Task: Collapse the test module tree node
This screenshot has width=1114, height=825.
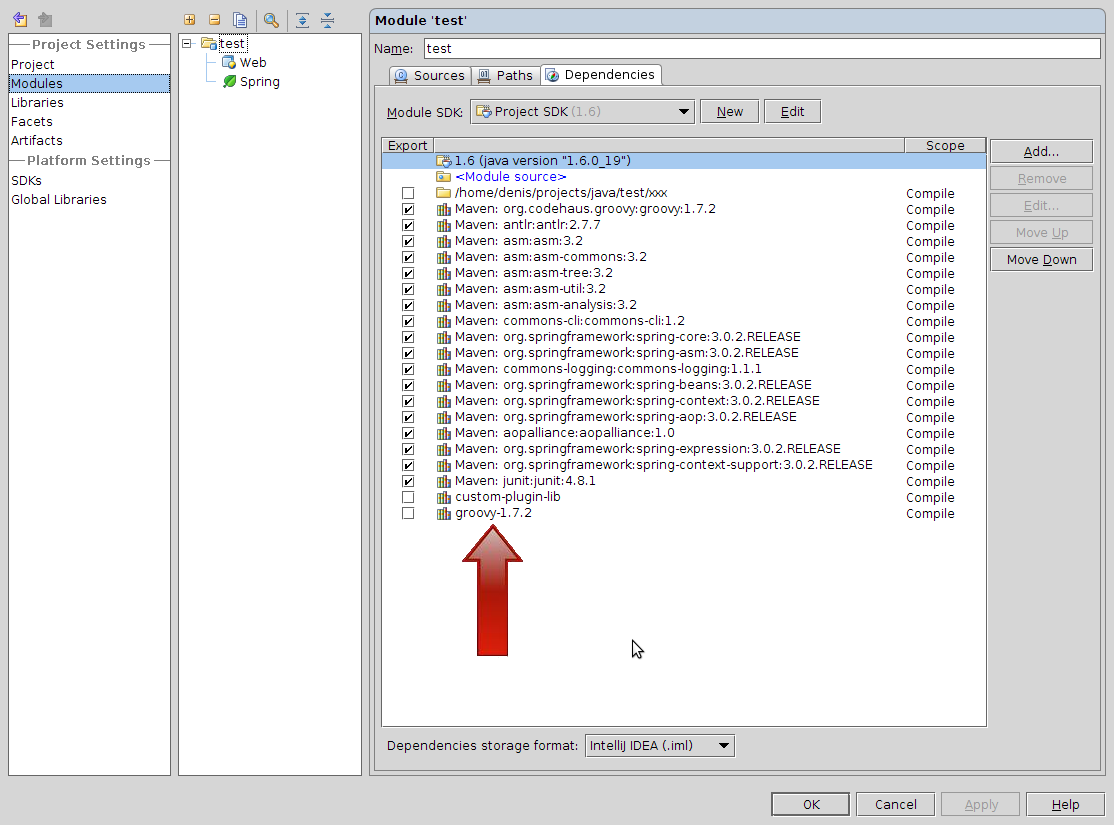Action: [187, 43]
